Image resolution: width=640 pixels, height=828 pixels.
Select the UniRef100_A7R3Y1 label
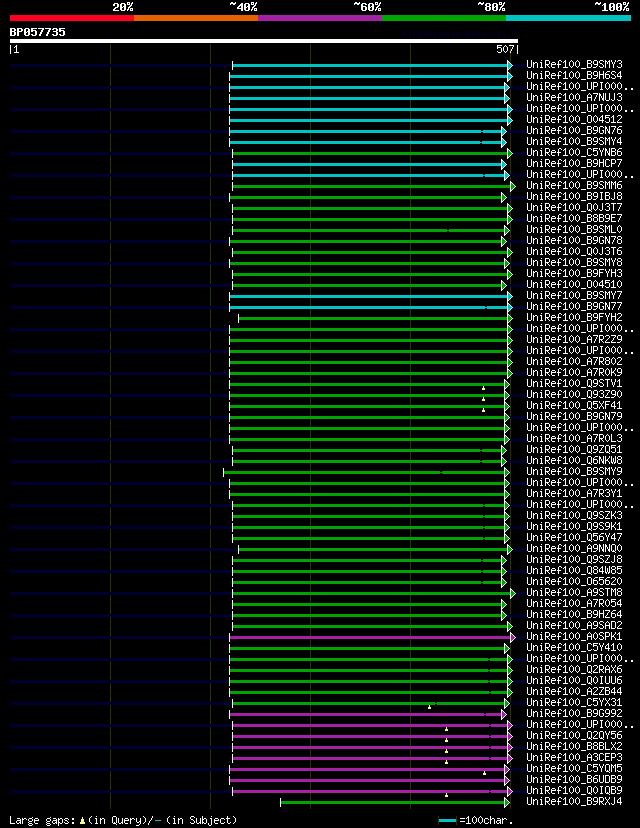point(574,493)
